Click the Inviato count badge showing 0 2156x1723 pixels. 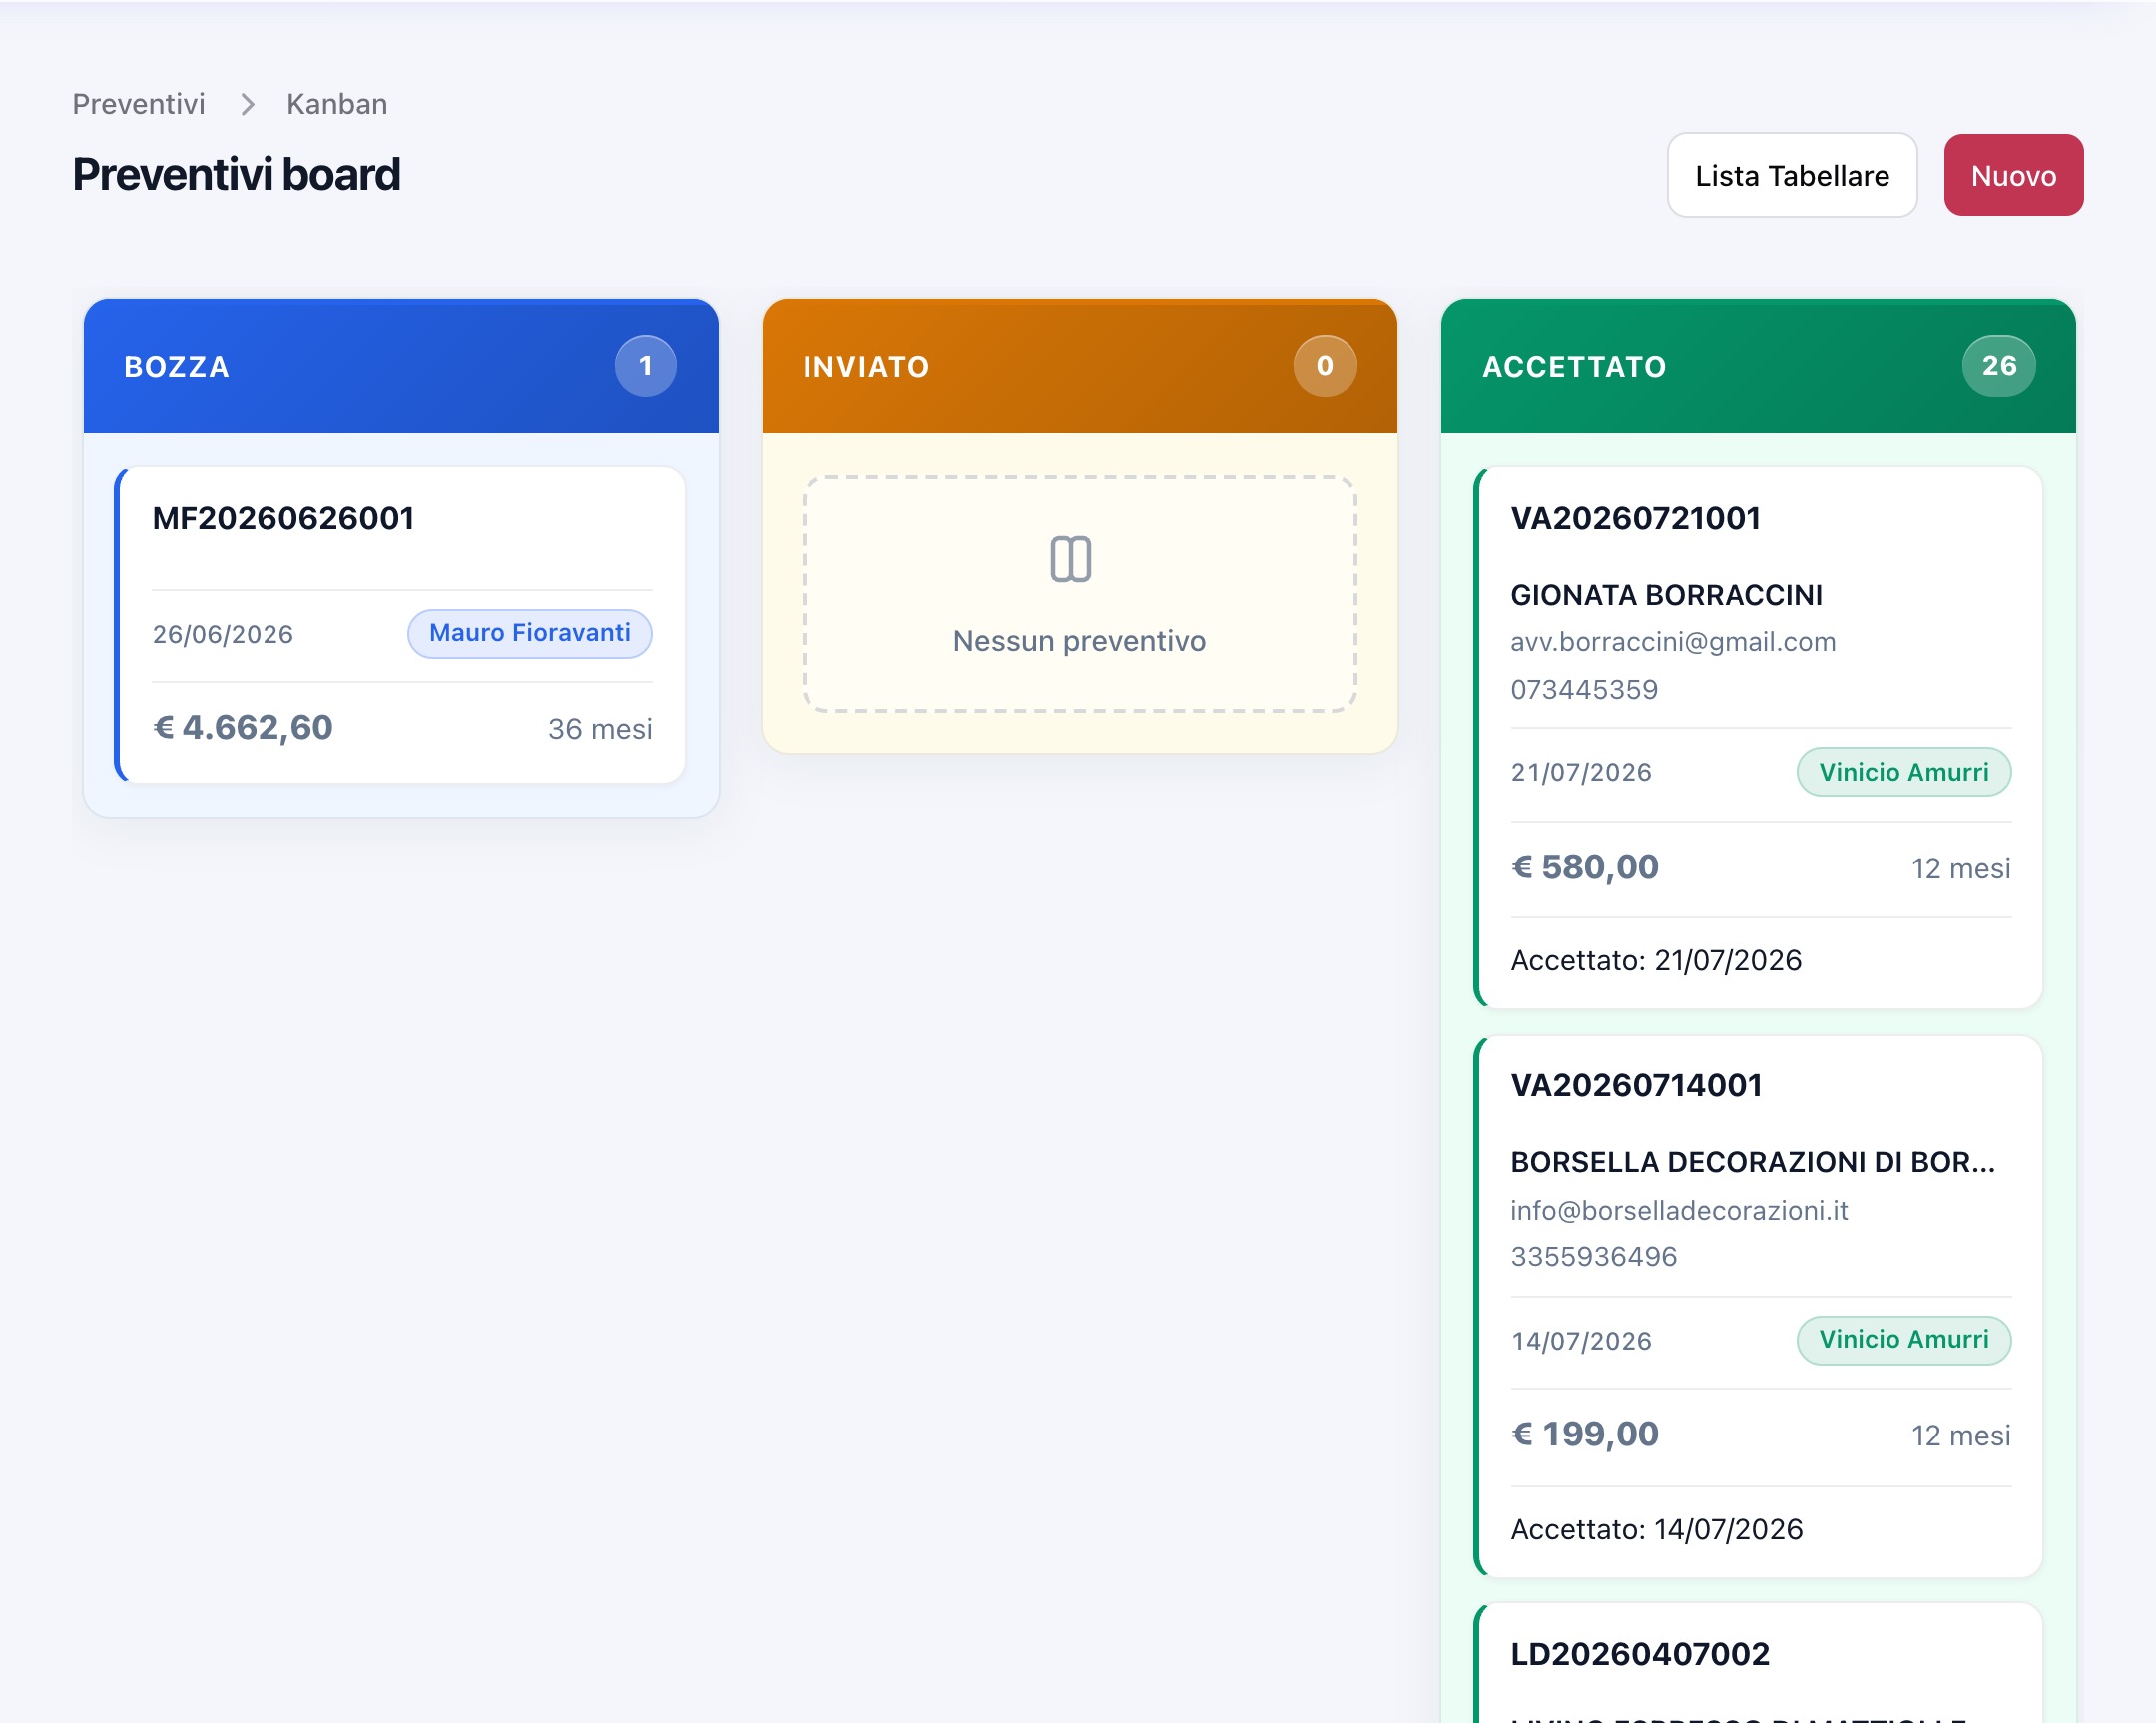pos(1325,366)
